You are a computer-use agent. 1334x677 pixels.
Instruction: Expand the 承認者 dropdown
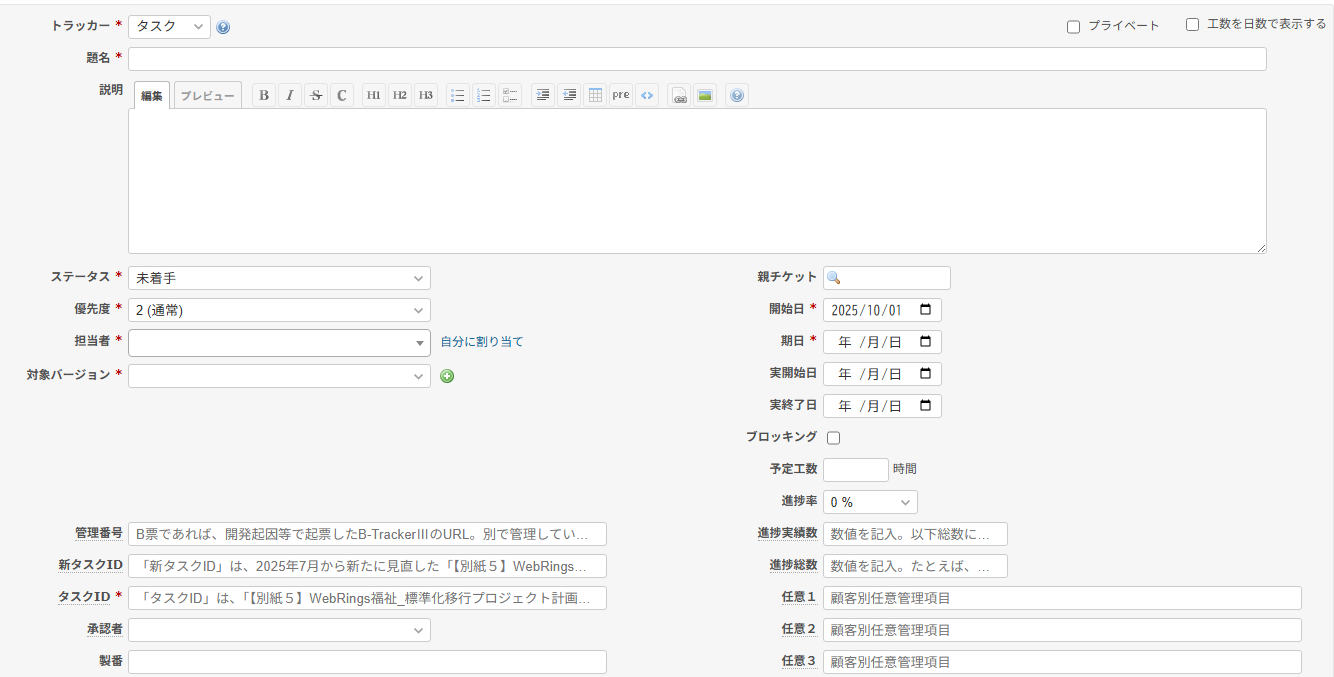click(279, 630)
